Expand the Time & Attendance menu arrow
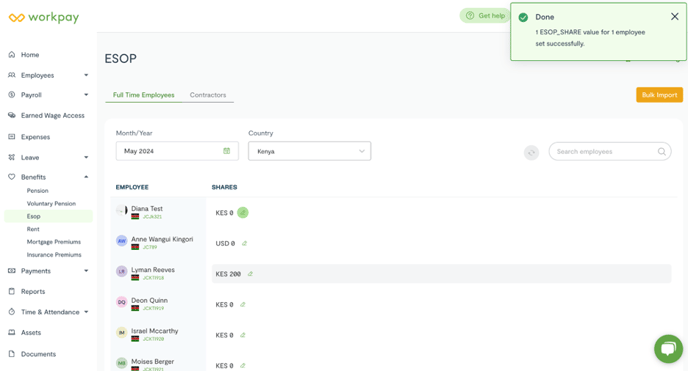 (x=86, y=312)
